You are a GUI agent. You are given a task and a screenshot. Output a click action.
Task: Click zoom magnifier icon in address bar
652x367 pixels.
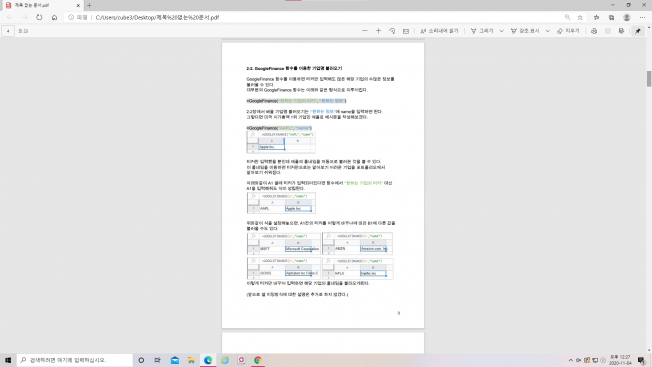[x=567, y=17]
